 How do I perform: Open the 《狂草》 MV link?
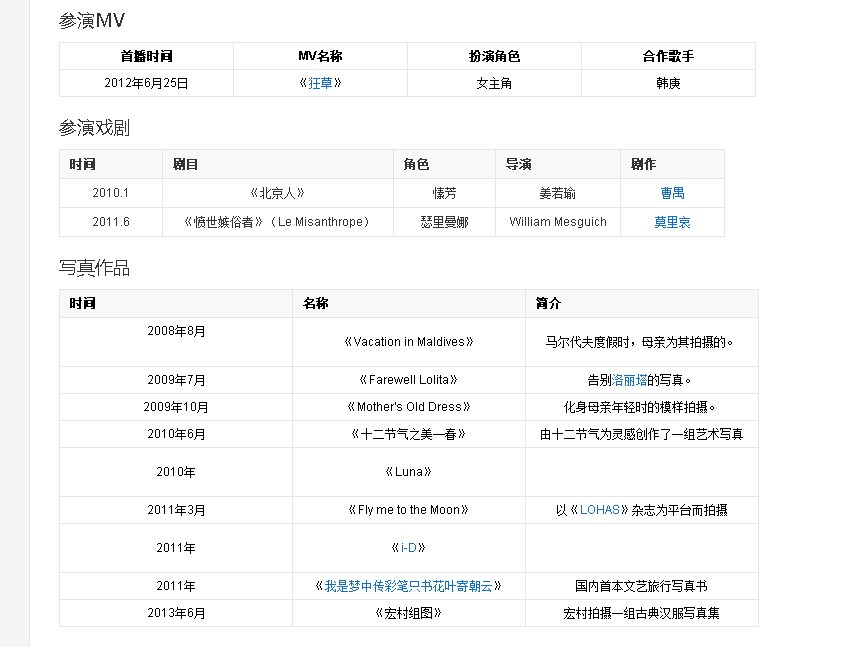(x=320, y=82)
